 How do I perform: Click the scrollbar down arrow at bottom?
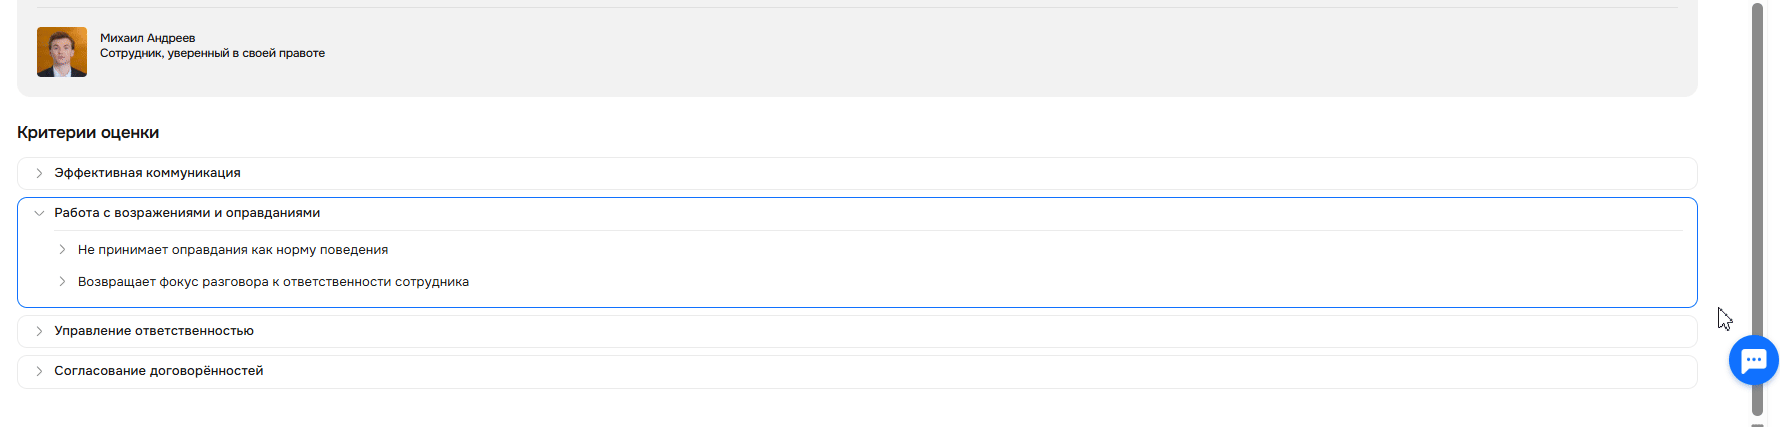point(1757,424)
